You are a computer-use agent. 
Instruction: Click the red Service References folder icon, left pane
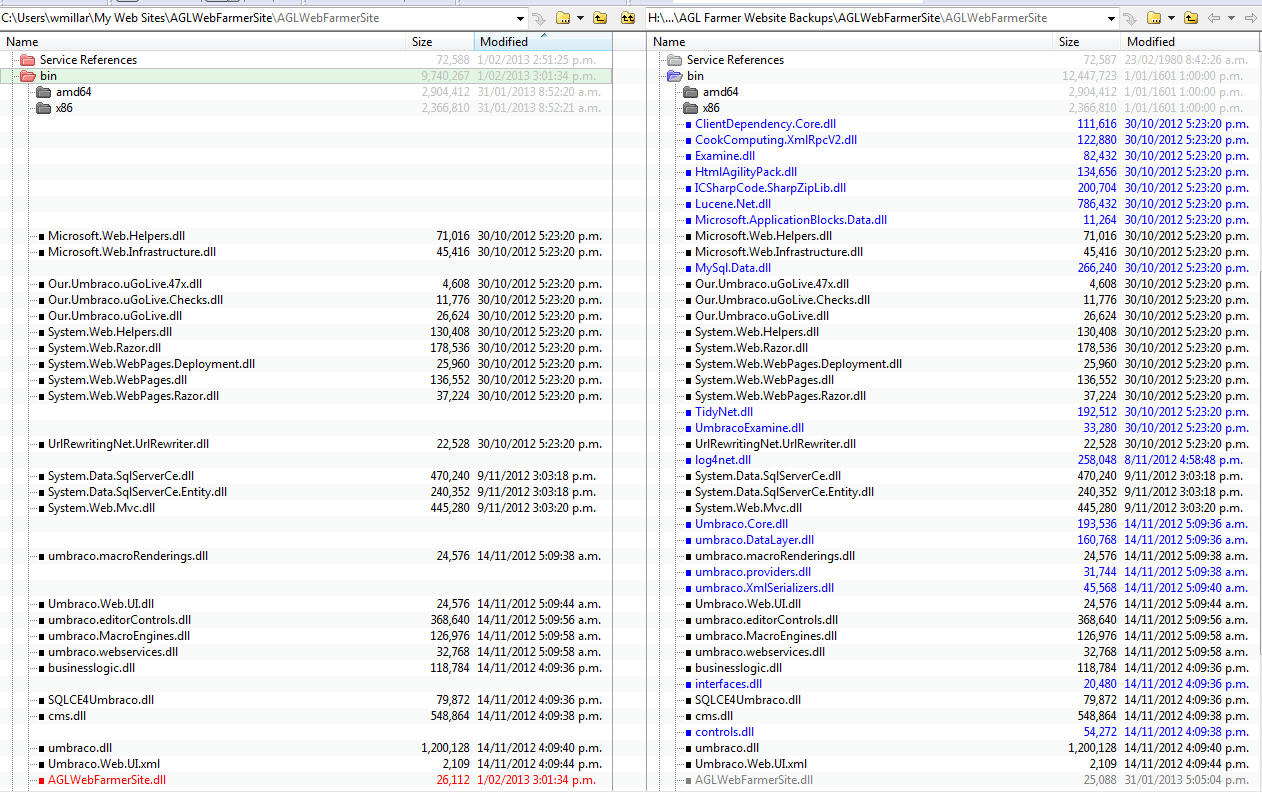pos(28,60)
